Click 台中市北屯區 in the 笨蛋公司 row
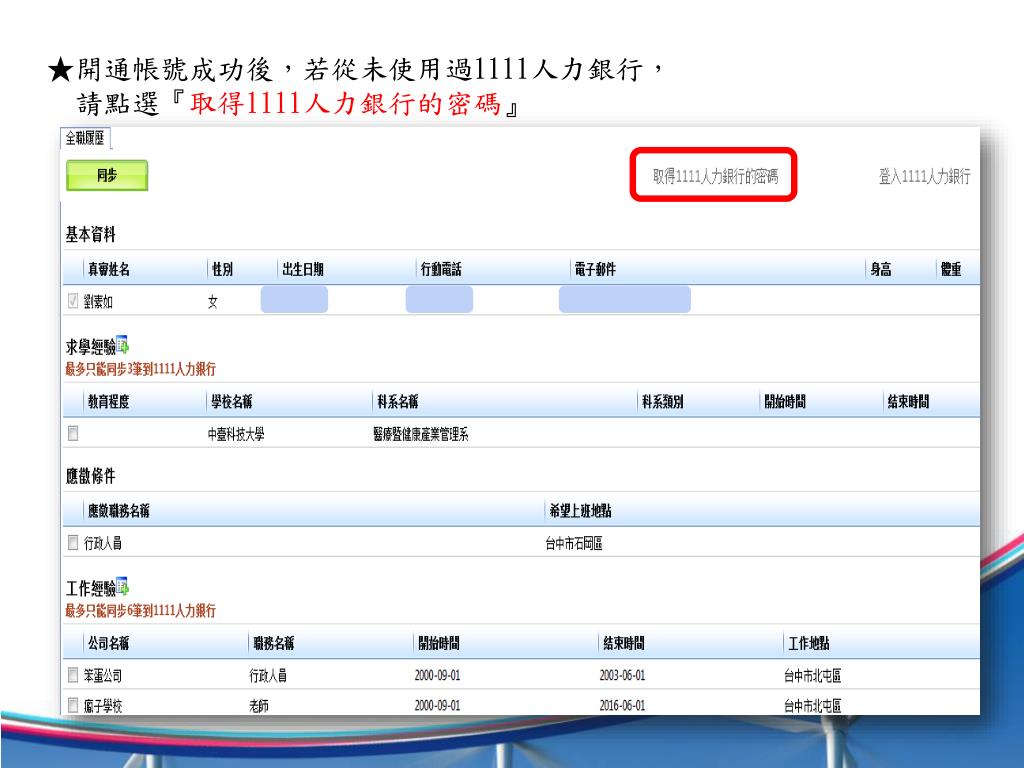Screen dimensions: 1024x768 812,676
